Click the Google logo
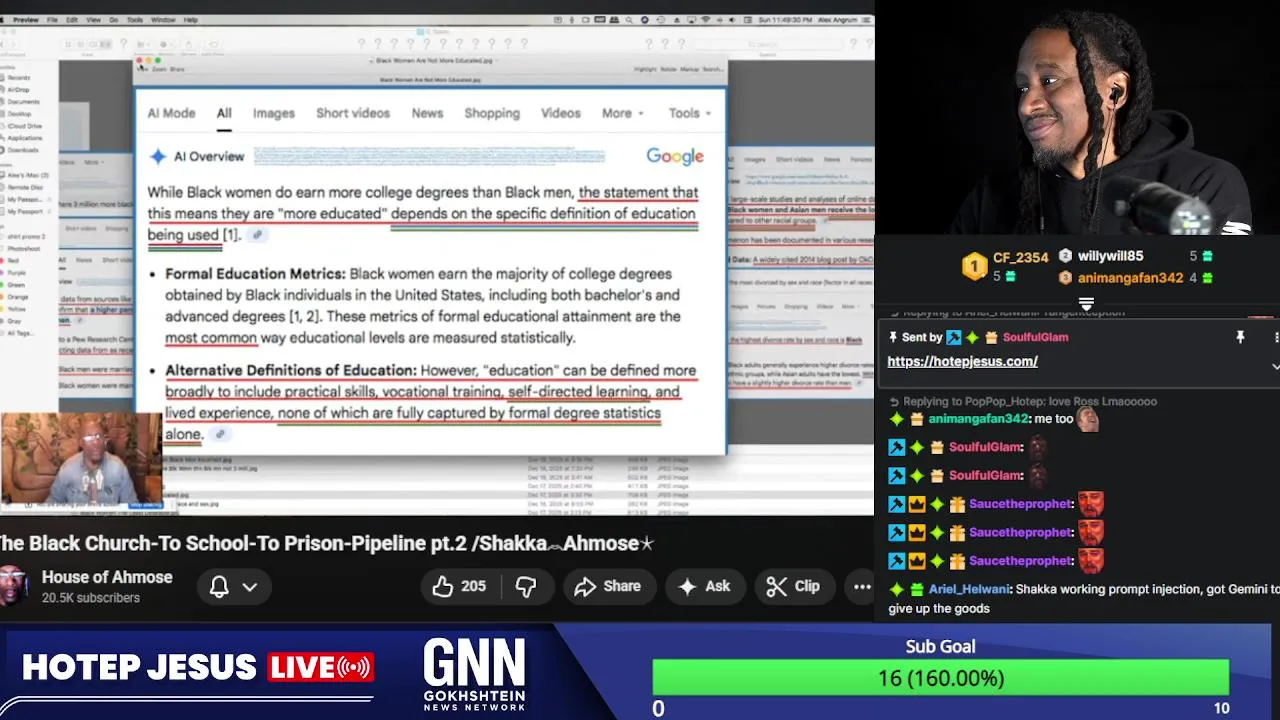 (675, 156)
